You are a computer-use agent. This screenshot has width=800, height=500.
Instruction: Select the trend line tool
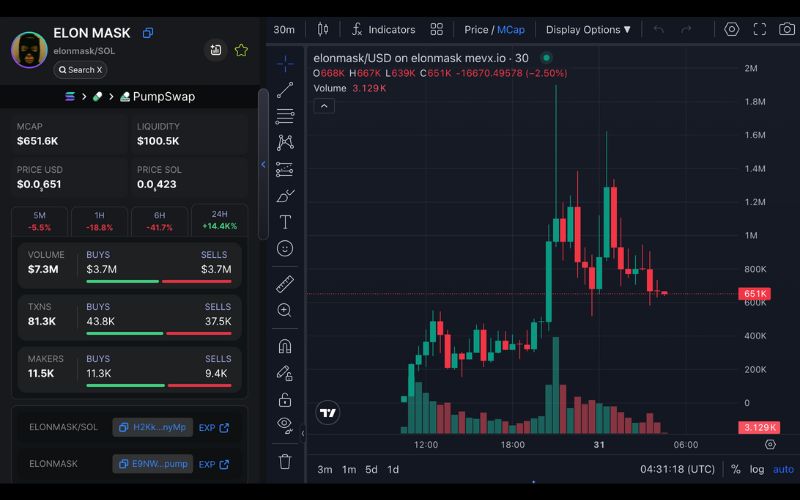click(285, 90)
